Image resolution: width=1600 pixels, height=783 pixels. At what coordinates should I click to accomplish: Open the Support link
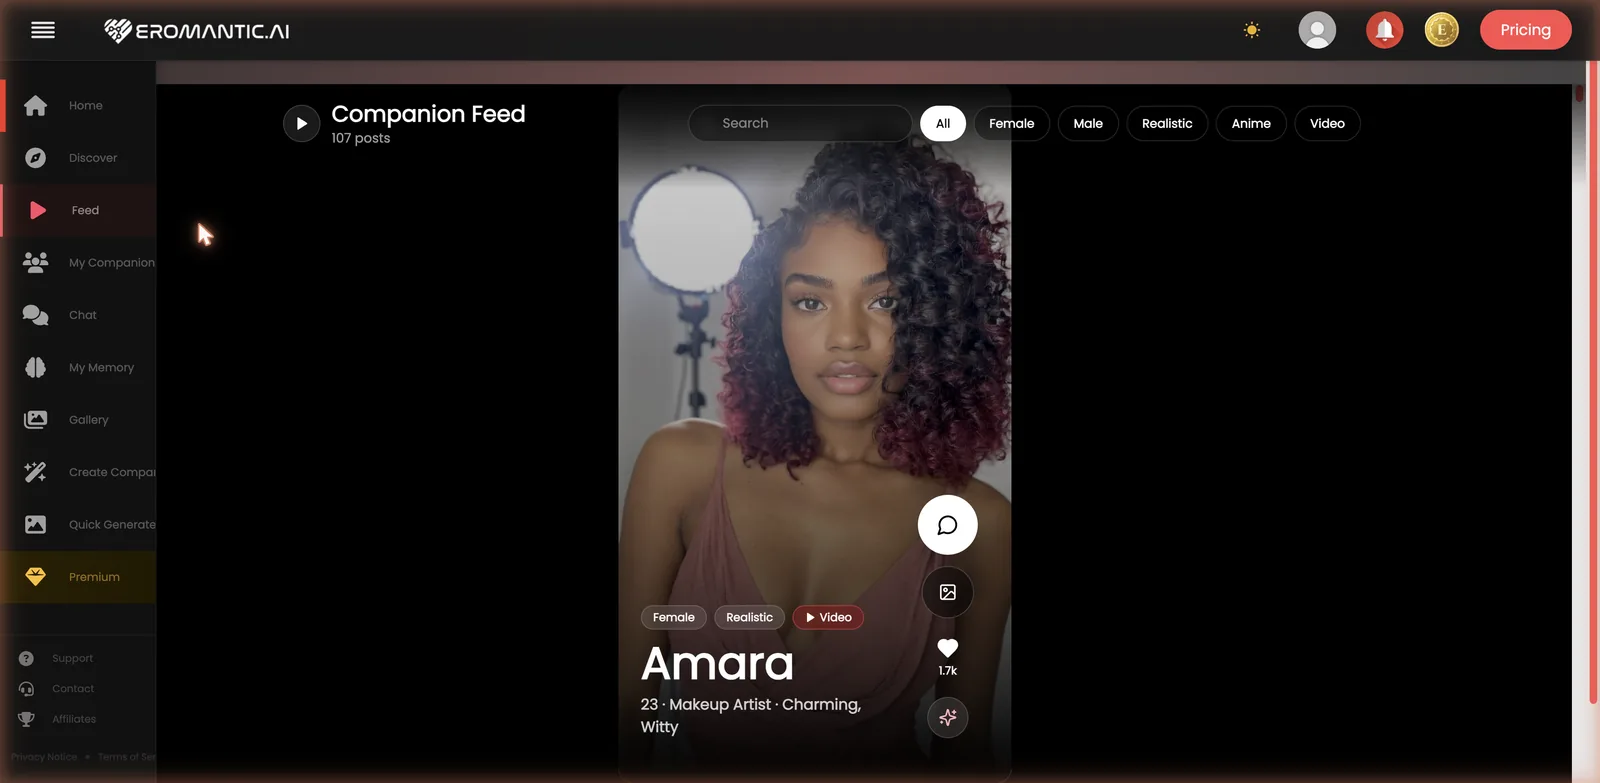click(72, 658)
